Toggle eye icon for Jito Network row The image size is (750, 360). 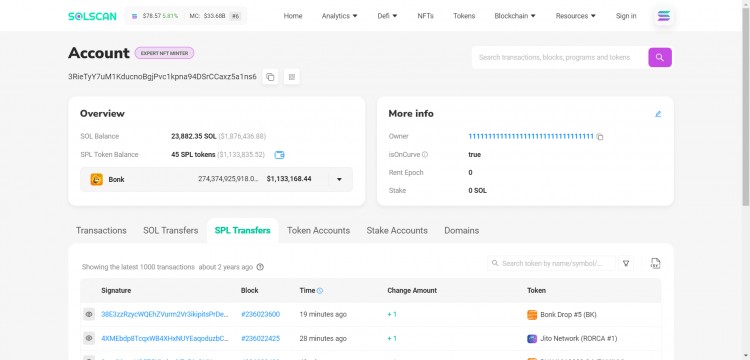point(89,338)
